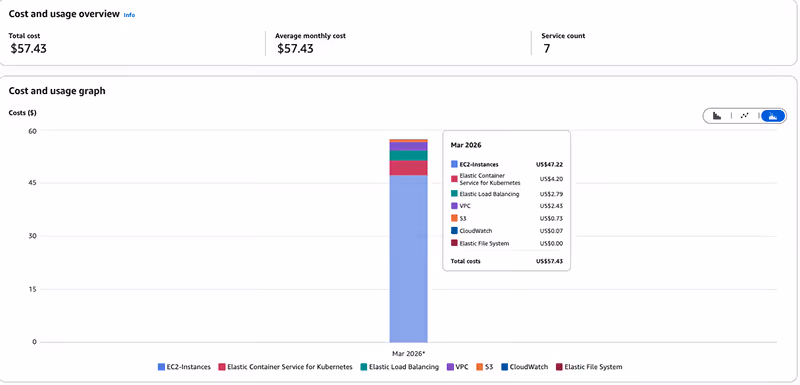Click the Elastic File System legend entry below chart
This screenshot has width=800, height=385.
589,367
